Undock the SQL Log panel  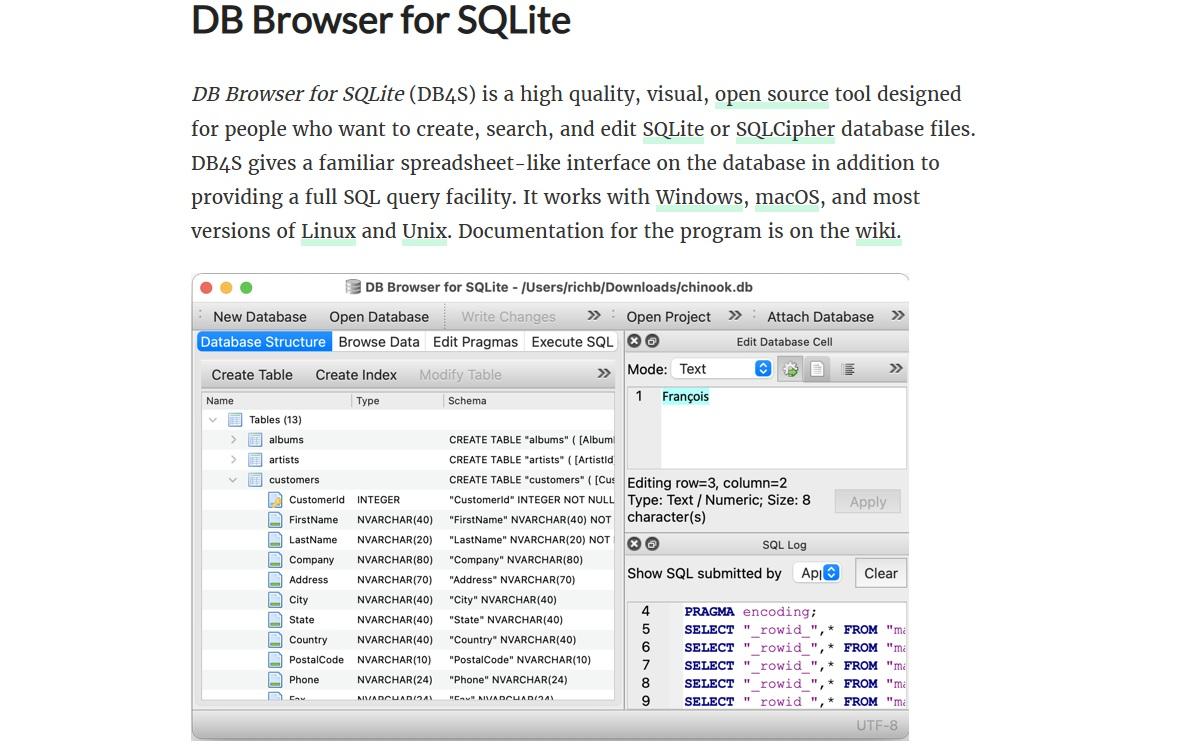pos(652,544)
